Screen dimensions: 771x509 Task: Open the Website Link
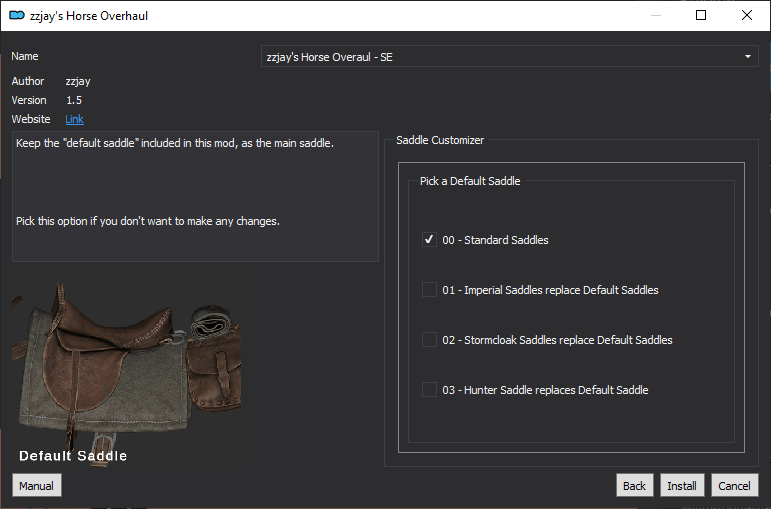(x=74, y=119)
